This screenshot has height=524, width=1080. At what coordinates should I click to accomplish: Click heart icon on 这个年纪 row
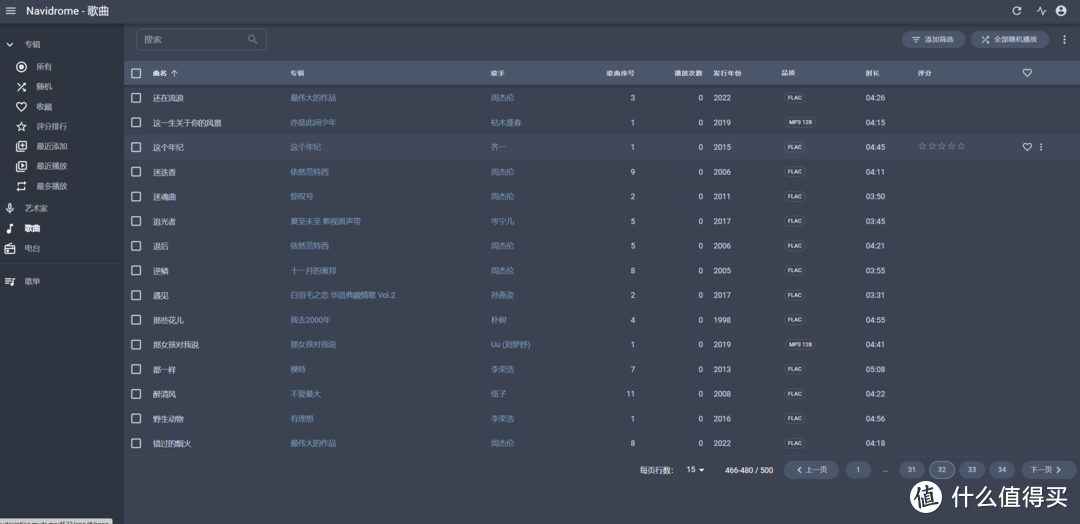(x=1027, y=147)
